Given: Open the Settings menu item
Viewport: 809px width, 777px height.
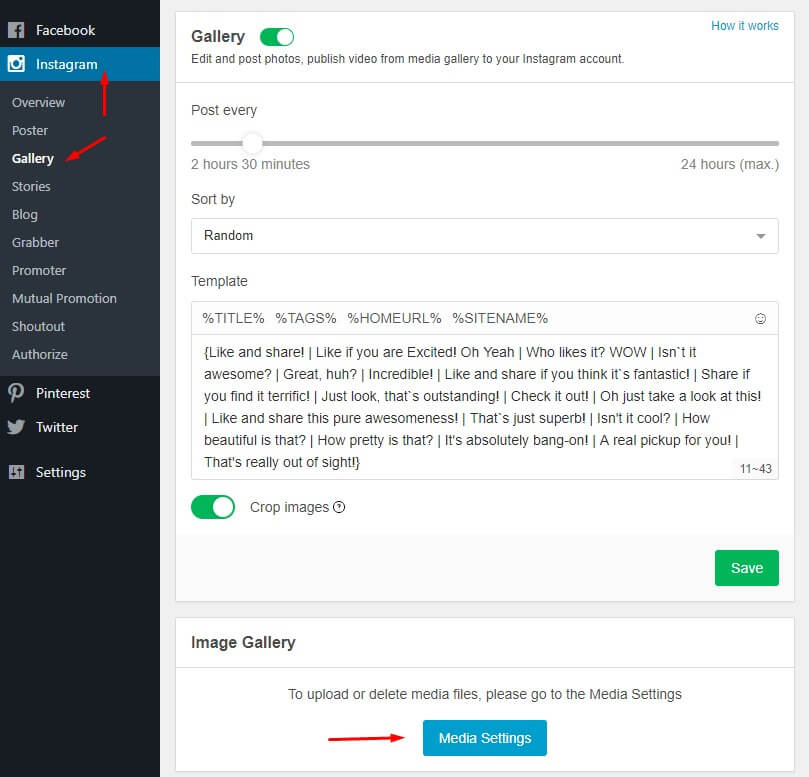Looking at the screenshot, I should point(80,472).
